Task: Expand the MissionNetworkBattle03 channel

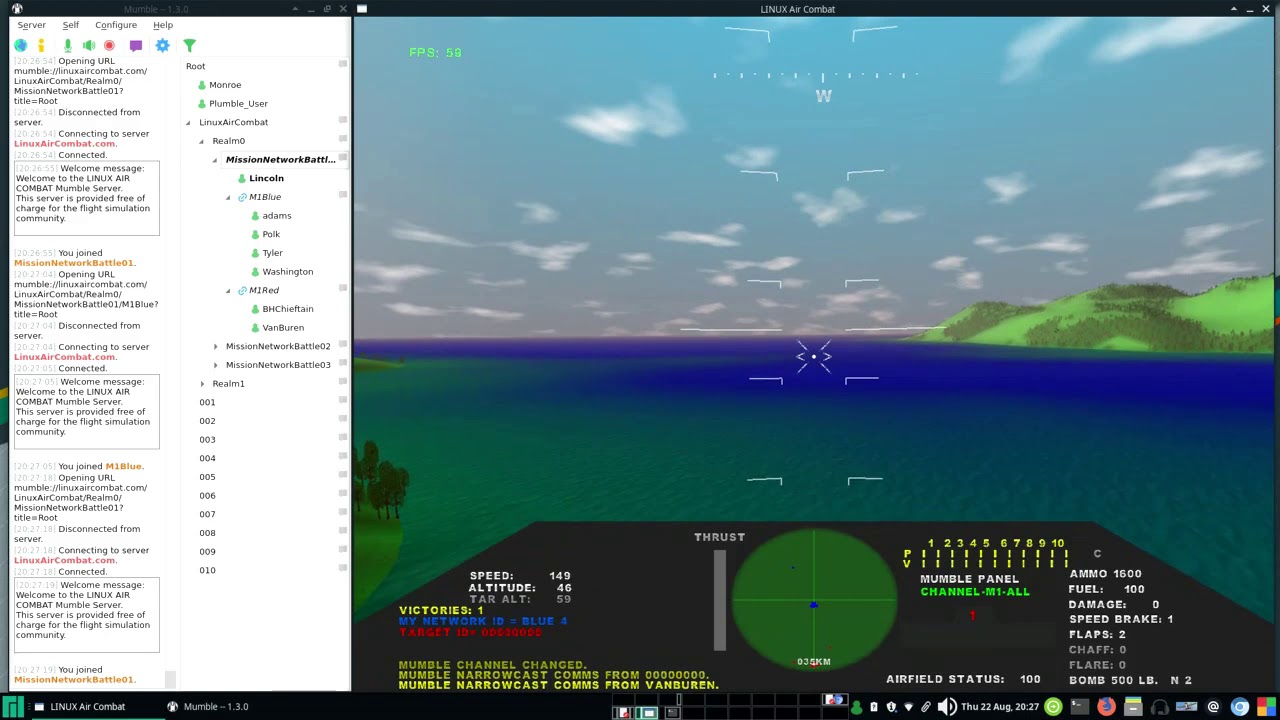Action: pyautogui.click(x=215, y=365)
